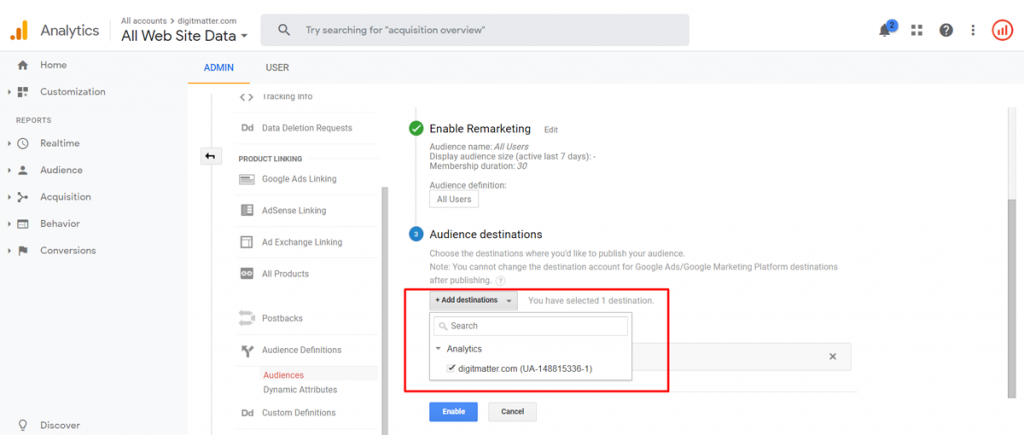Click the Home house icon
The image size is (1024, 435).
(23, 65)
